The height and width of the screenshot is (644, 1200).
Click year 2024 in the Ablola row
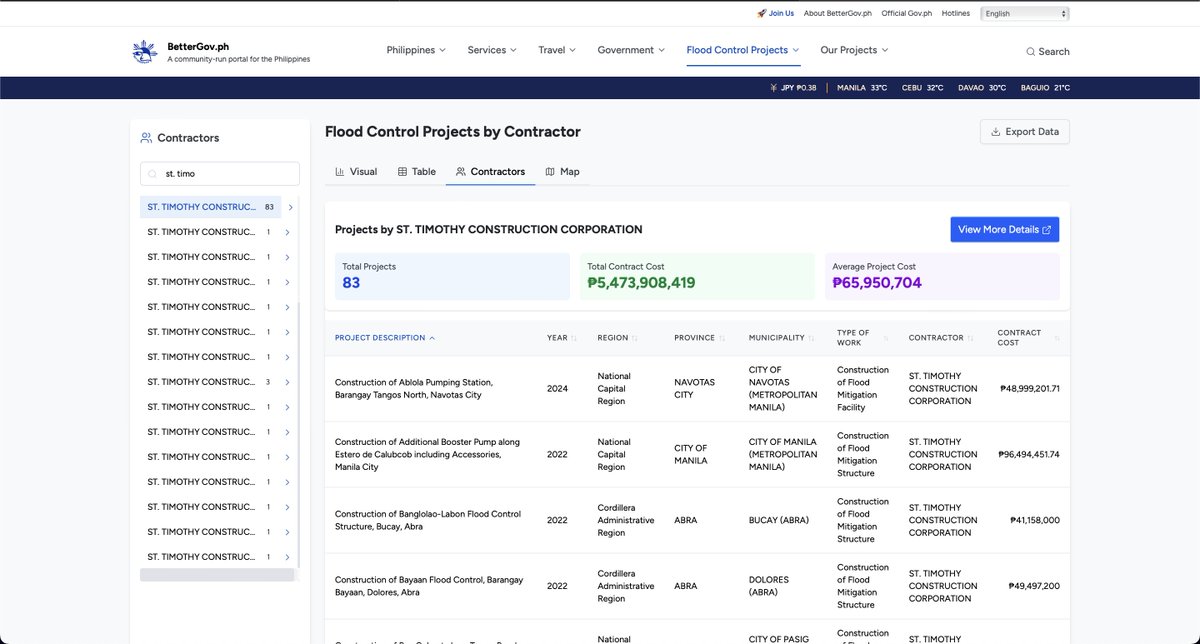[x=557, y=389]
